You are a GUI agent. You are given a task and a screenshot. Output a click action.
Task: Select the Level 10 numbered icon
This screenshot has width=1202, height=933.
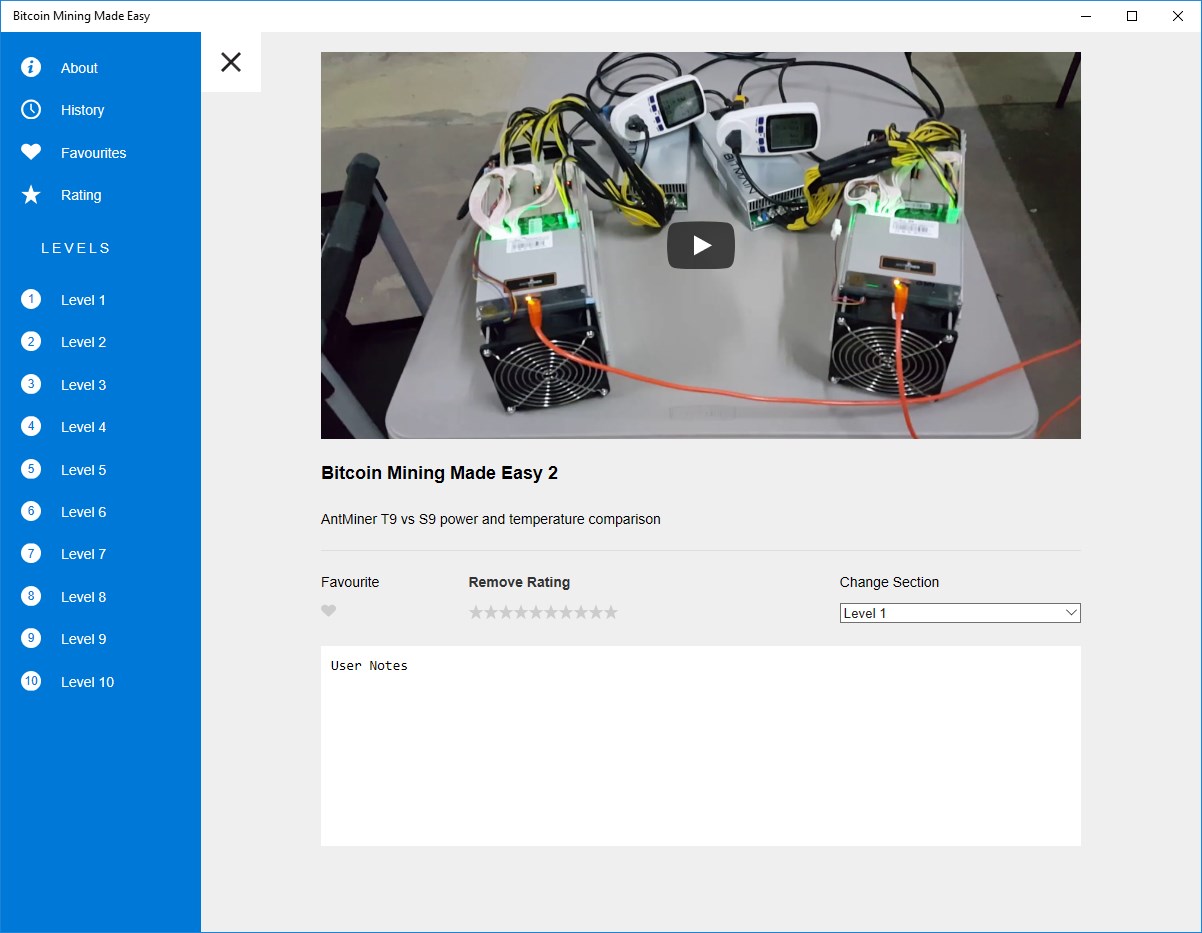point(31,681)
